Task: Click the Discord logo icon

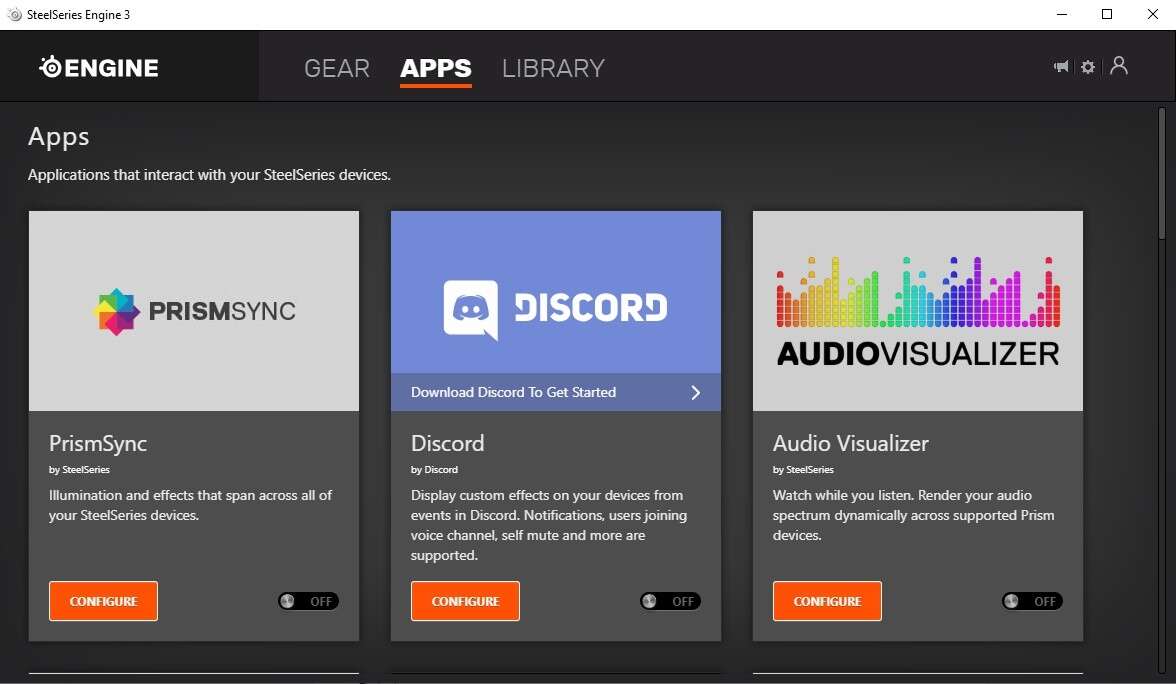Action: [x=470, y=309]
